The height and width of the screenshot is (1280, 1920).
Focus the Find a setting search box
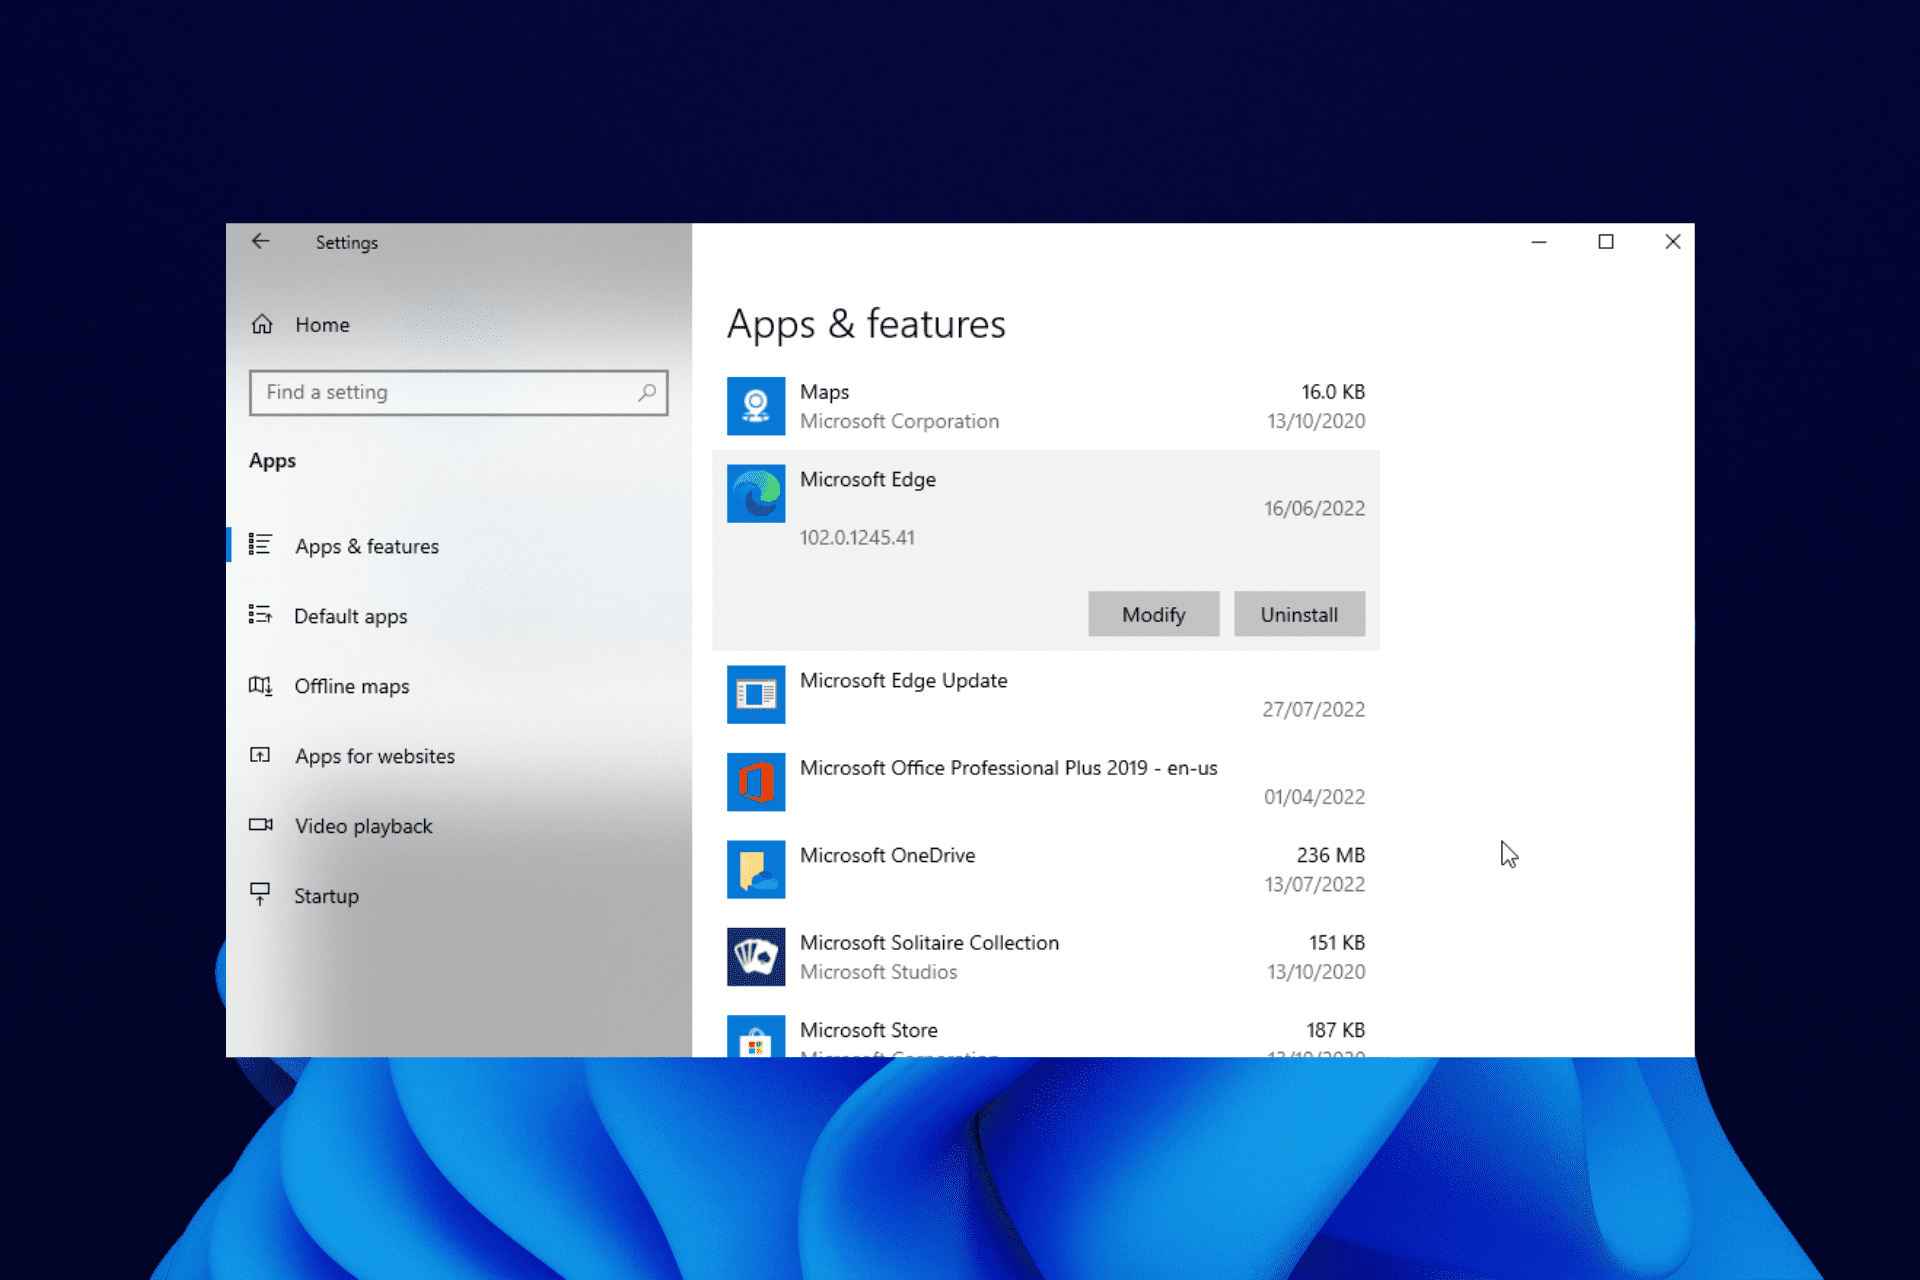[x=458, y=392]
